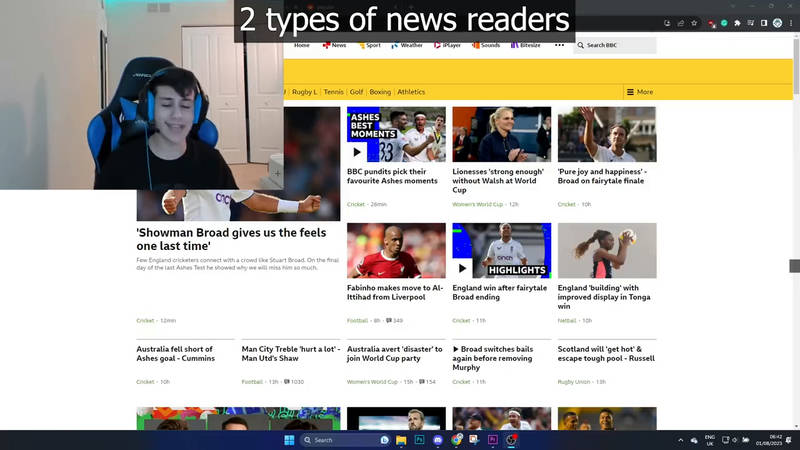
Task: Select the Tennis sport tab
Action: pyautogui.click(x=334, y=92)
